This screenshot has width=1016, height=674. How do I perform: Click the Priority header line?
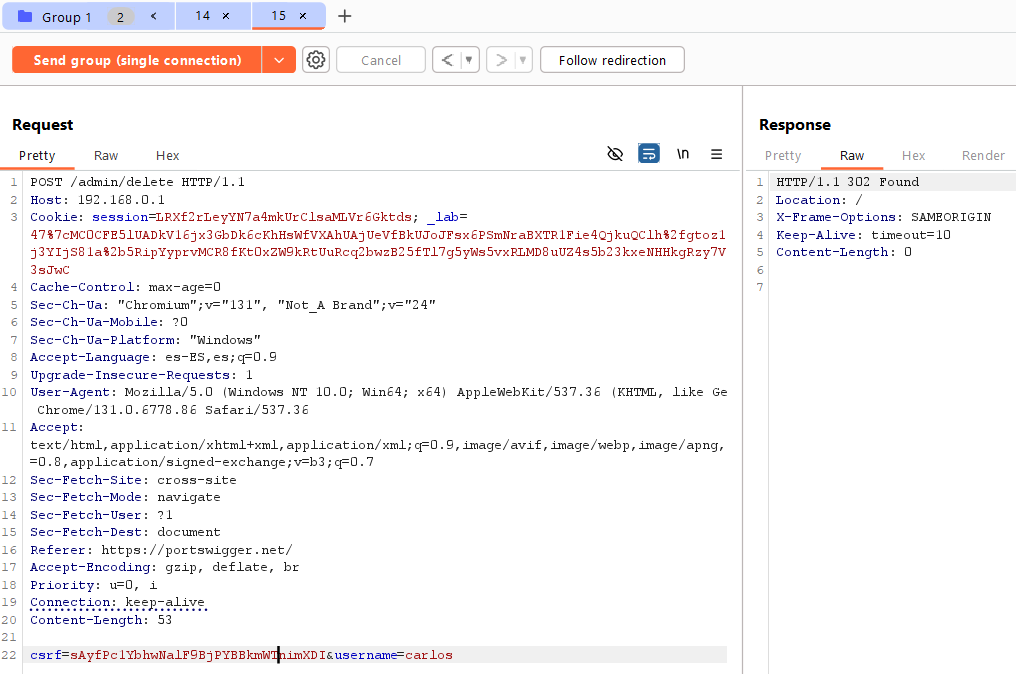point(93,585)
